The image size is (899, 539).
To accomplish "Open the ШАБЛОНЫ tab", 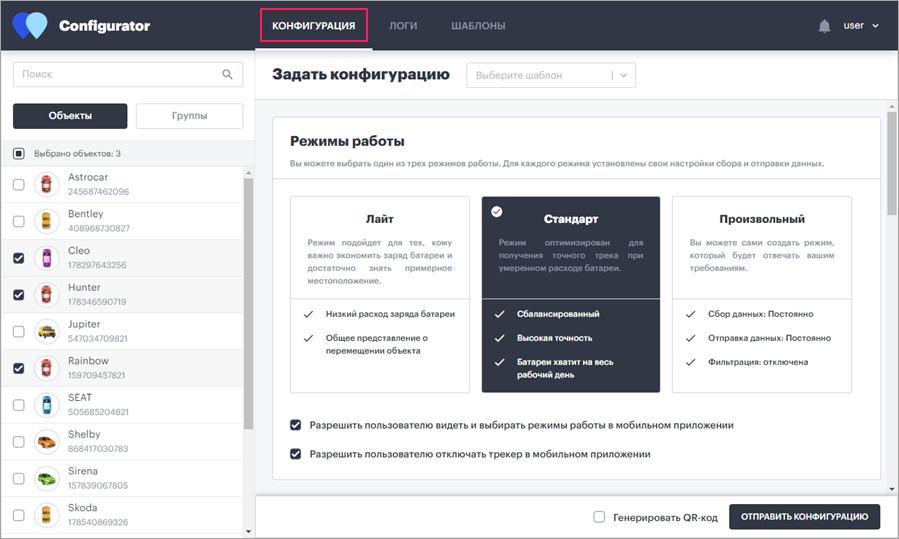I will [x=478, y=26].
